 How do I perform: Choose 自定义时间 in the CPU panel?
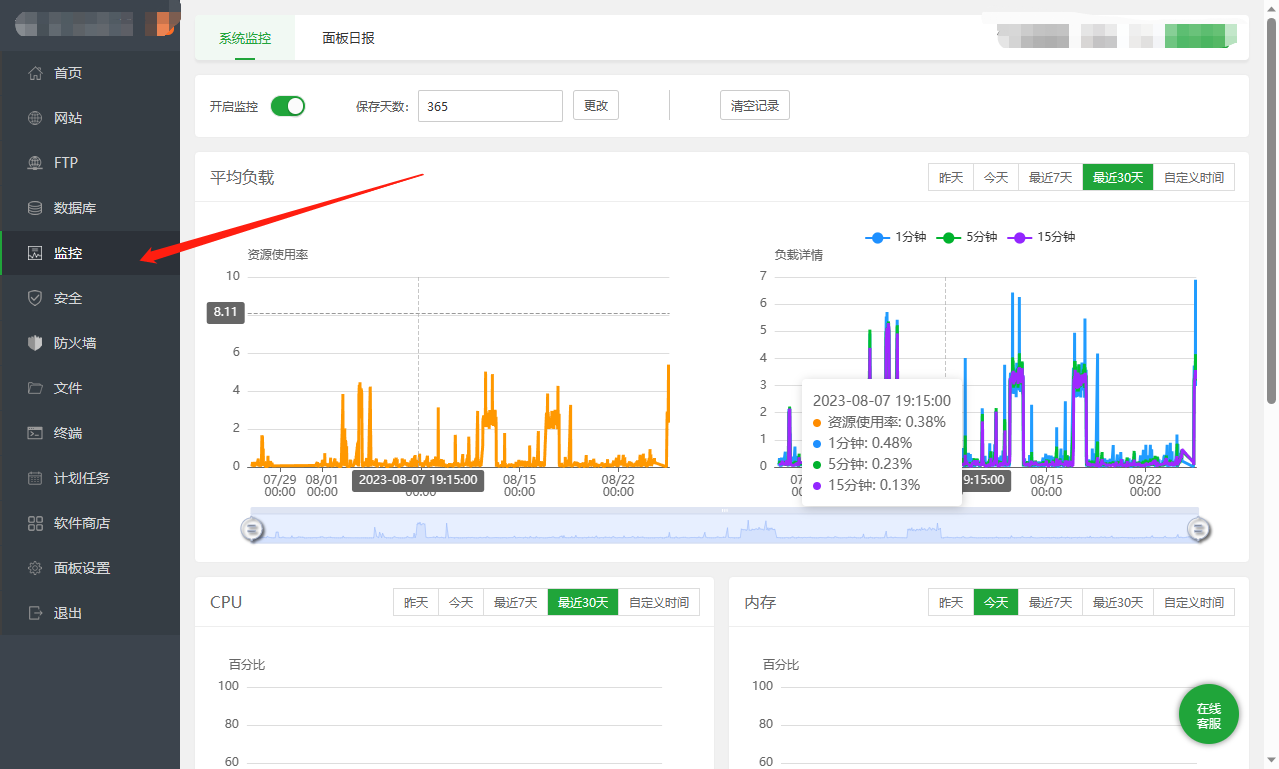click(x=659, y=602)
